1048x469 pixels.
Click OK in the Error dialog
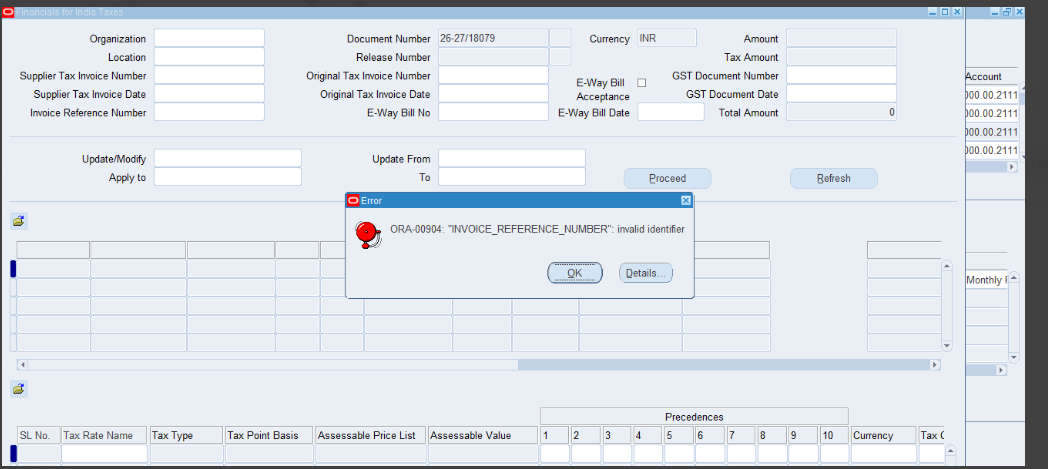[575, 273]
